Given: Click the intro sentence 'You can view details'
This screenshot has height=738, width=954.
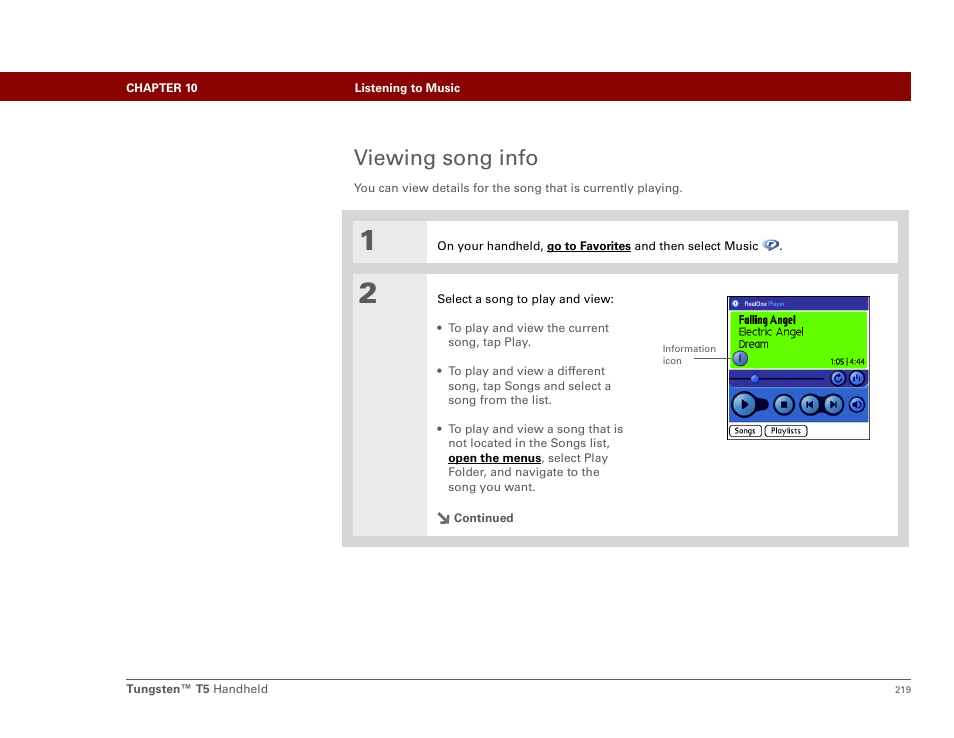Looking at the screenshot, I should point(518,188).
